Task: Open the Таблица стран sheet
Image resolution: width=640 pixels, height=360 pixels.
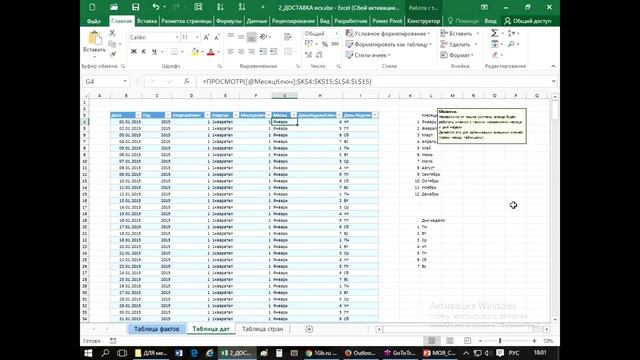Action: [262, 329]
